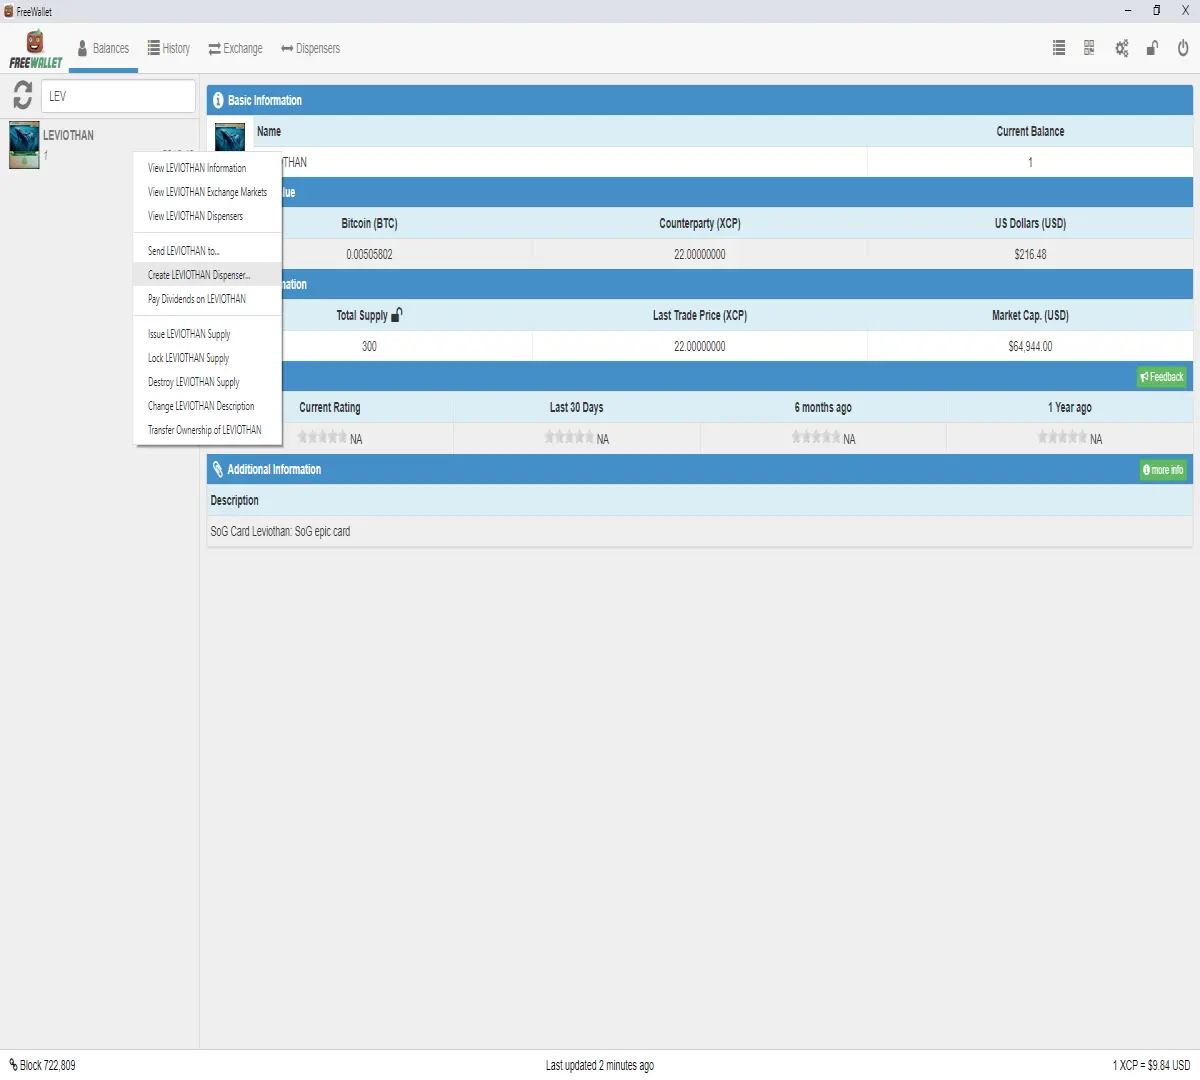Image resolution: width=1200 pixels, height=1080 pixels.
Task: Click the Feedback button
Action: 1162,377
